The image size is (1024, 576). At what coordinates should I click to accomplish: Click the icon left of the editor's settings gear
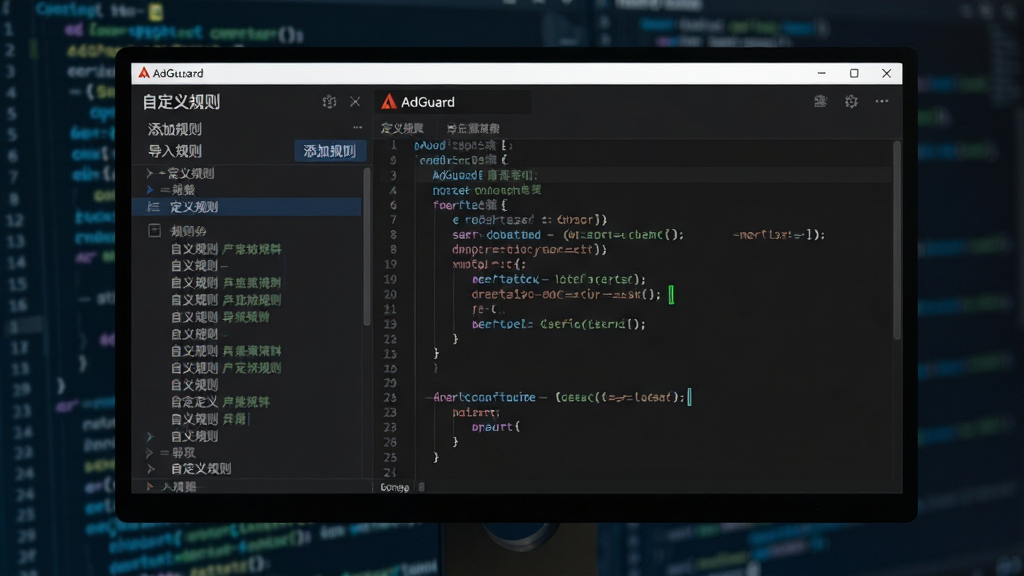click(820, 101)
